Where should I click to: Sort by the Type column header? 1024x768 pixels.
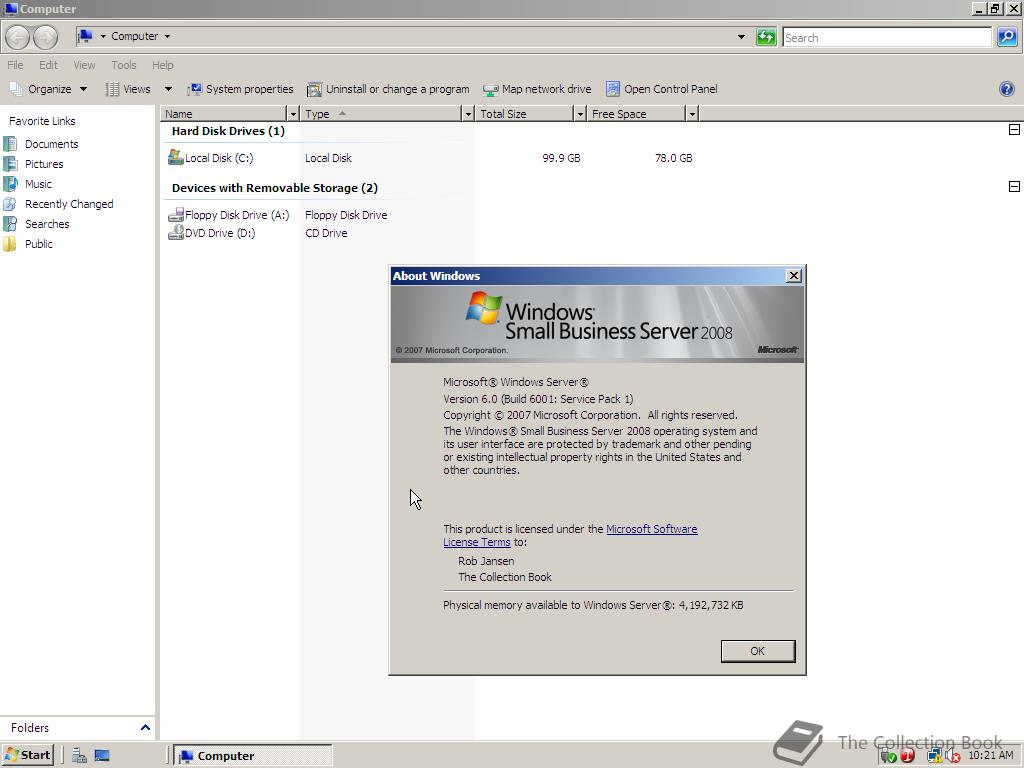(381, 114)
